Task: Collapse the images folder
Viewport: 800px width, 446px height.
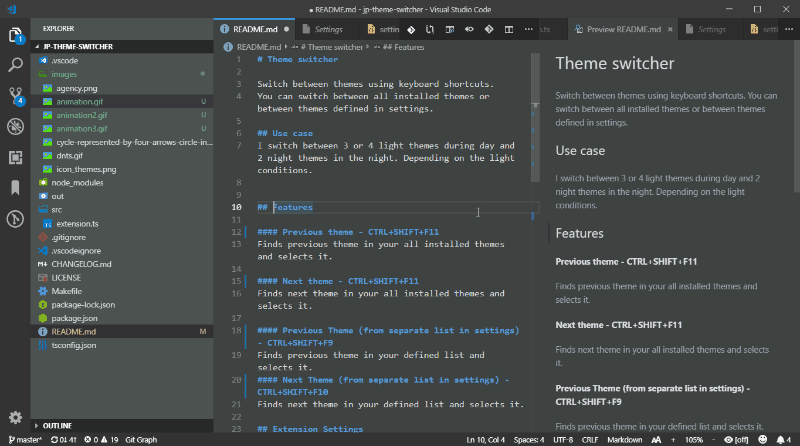Action: pos(122,74)
